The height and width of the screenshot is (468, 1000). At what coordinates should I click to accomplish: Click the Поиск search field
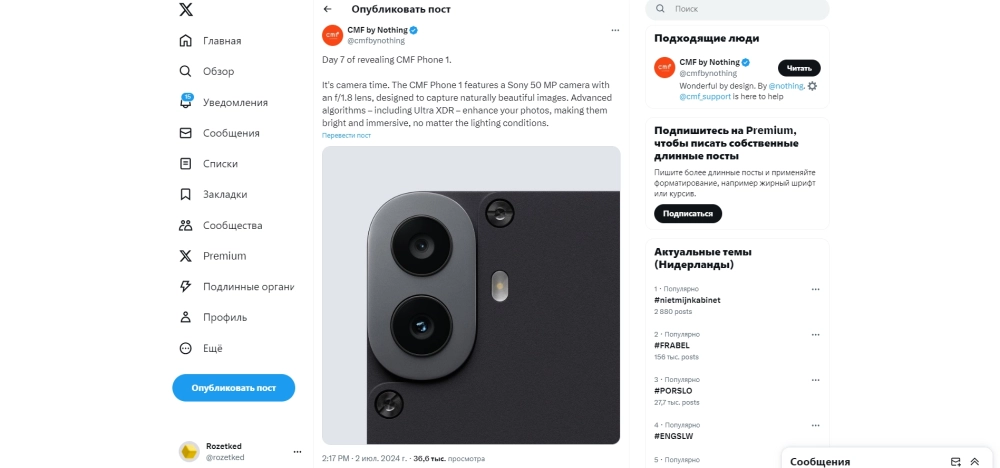(737, 9)
